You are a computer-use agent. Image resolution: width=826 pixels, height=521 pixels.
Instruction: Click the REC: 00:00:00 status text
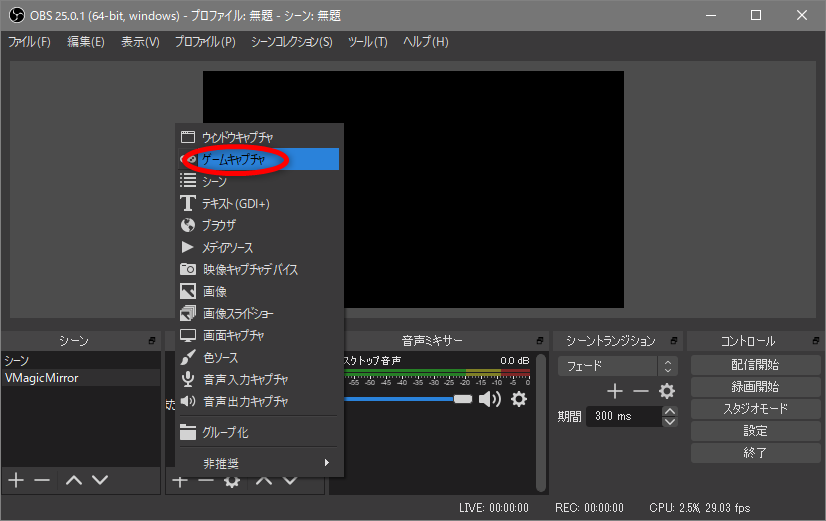pyautogui.click(x=589, y=508)
